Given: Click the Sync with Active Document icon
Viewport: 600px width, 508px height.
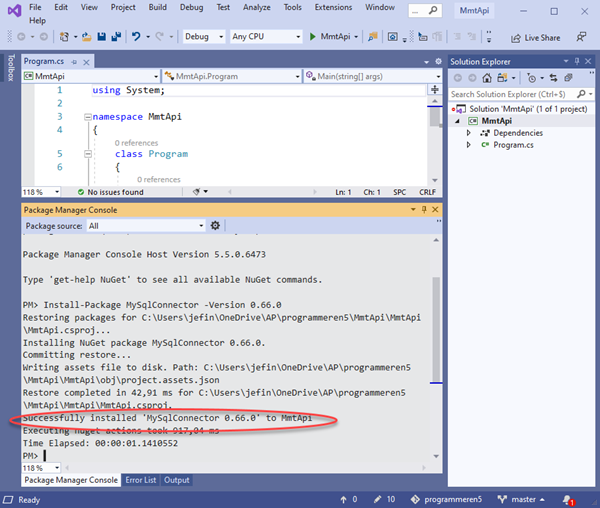Looking at the screenshot, I should [x=553, y=78].
